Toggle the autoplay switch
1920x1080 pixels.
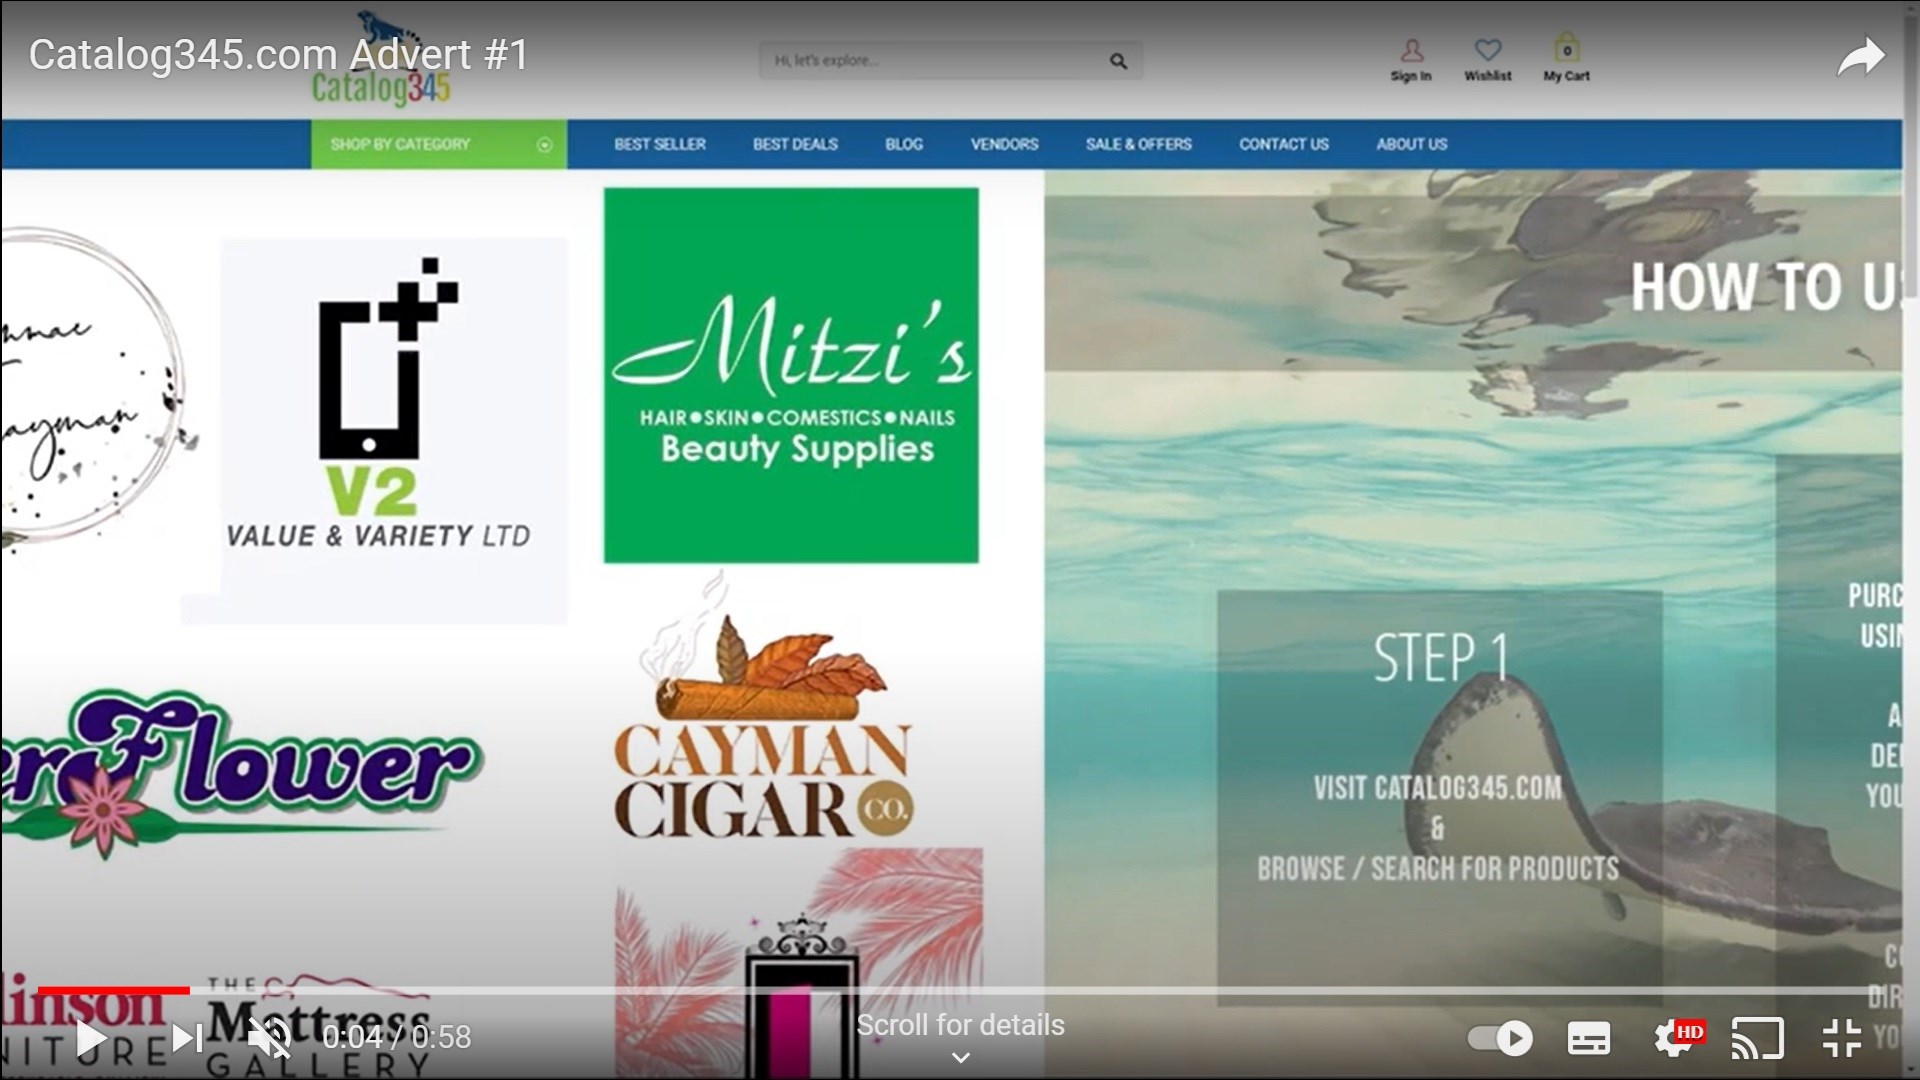tap(1499, 1038)
